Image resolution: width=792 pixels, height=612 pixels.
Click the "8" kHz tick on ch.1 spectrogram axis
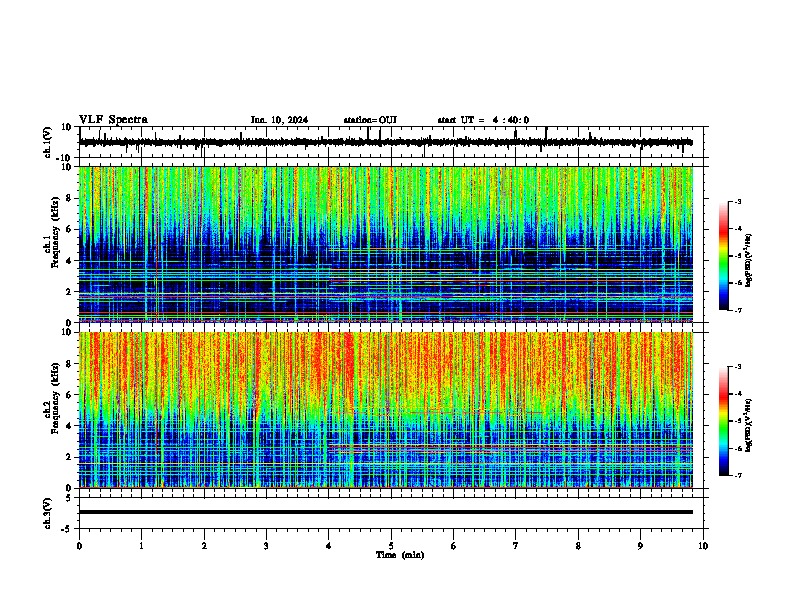pyautogui.click(x=70, y=198)
